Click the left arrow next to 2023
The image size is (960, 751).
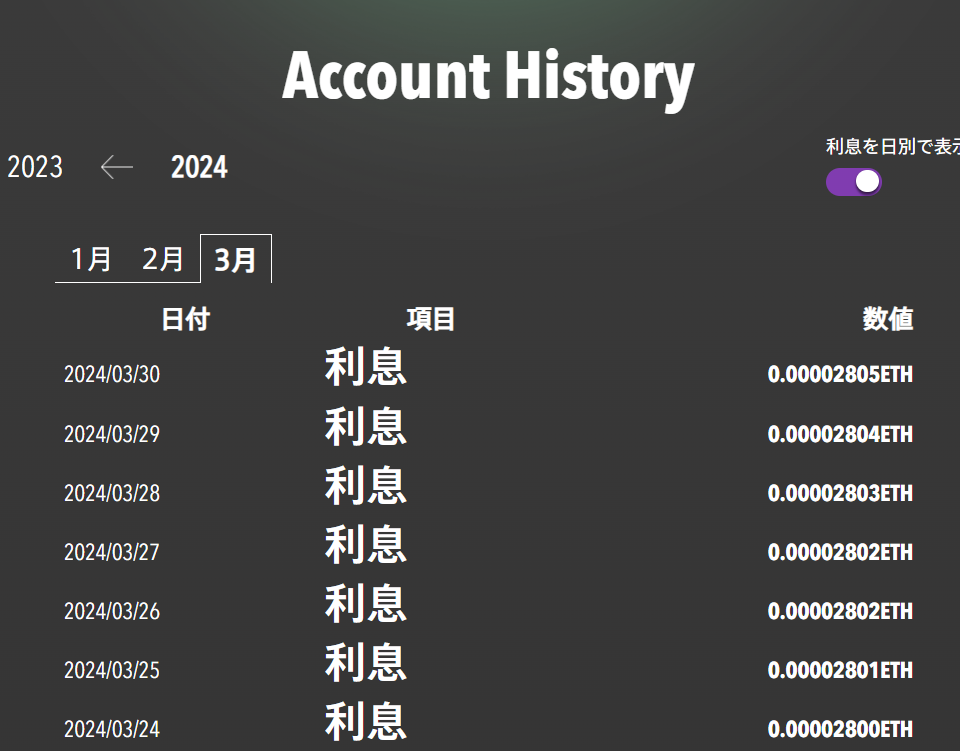pos(116,166)
